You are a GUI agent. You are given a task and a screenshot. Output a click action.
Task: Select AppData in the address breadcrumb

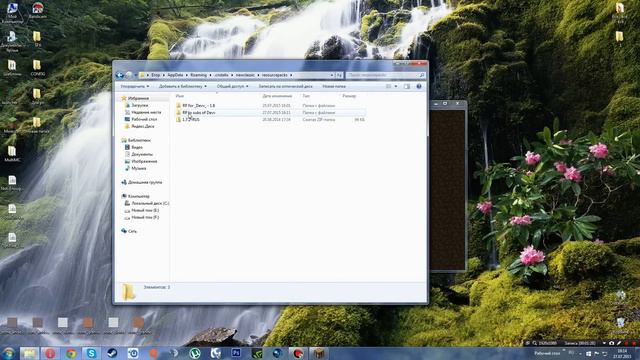[175, 75]
